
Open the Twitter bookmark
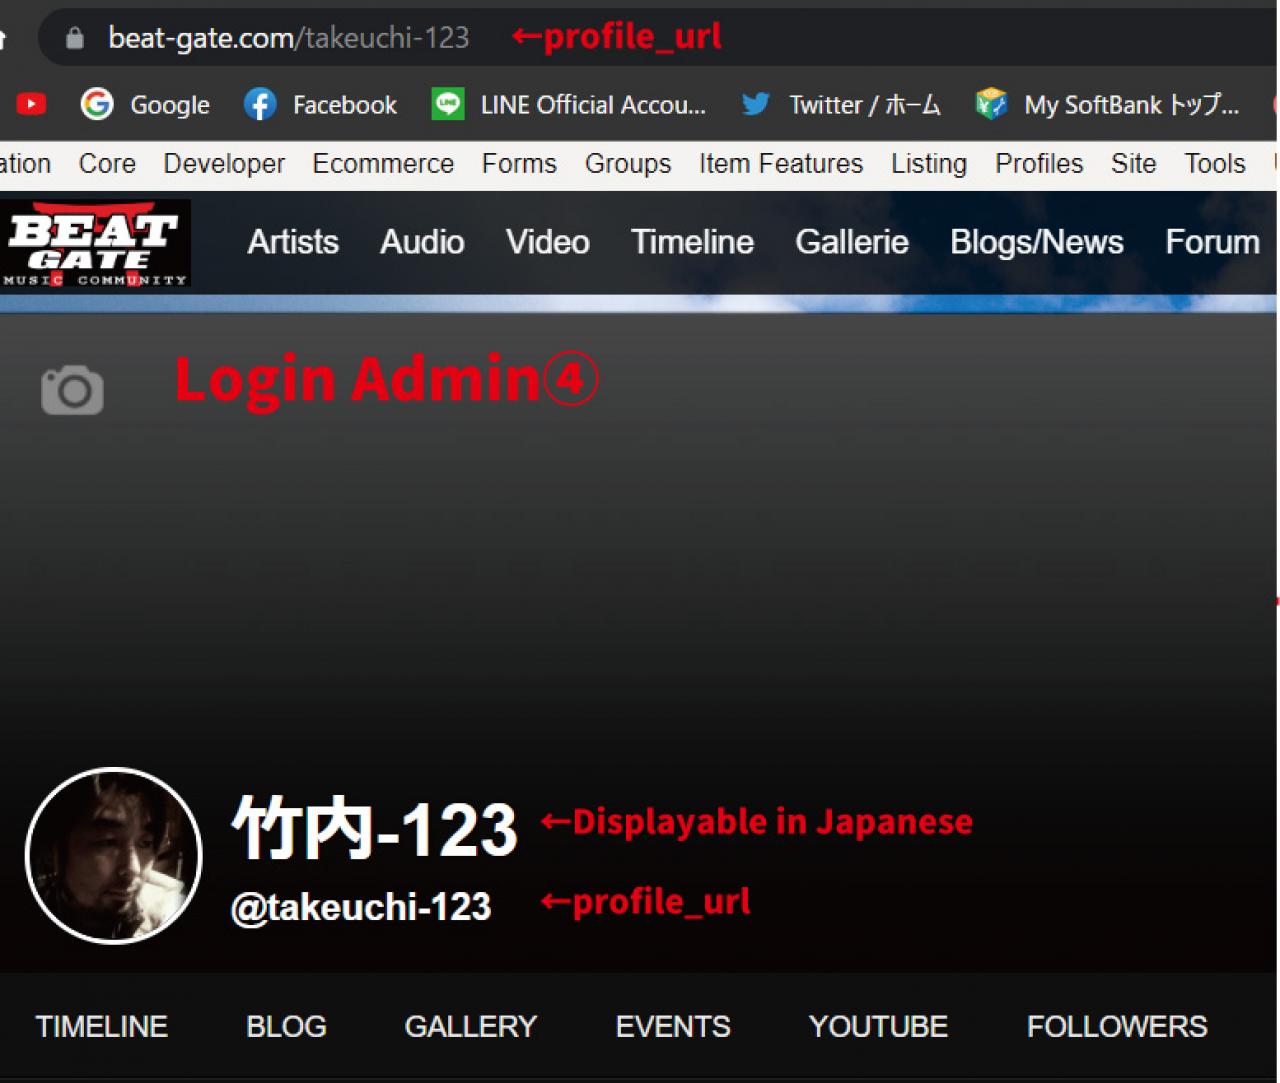[840, 104]
